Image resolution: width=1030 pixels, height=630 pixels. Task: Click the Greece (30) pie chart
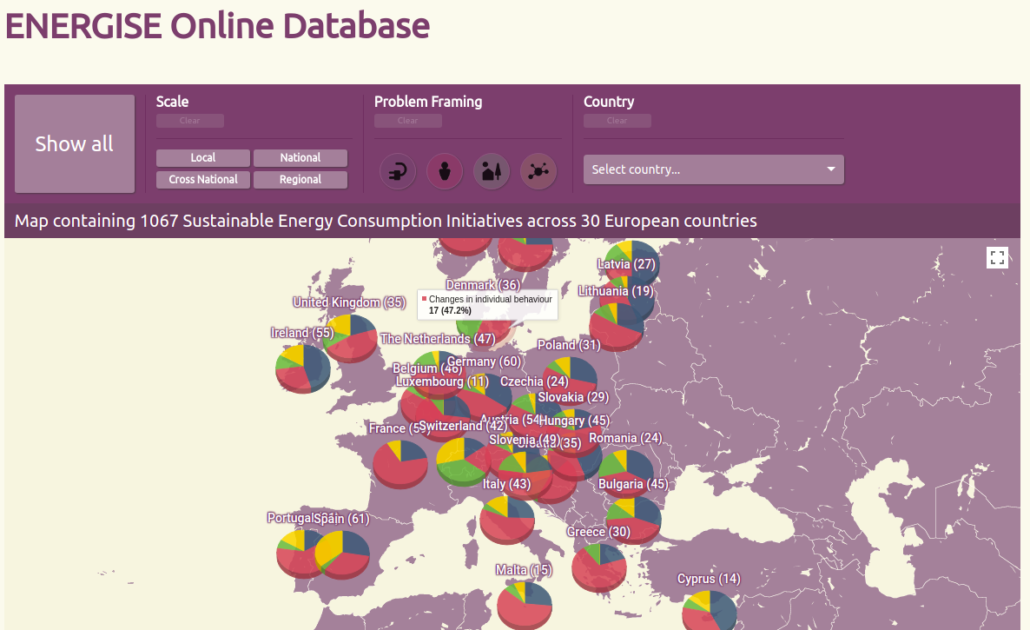[x=599, y=566]
